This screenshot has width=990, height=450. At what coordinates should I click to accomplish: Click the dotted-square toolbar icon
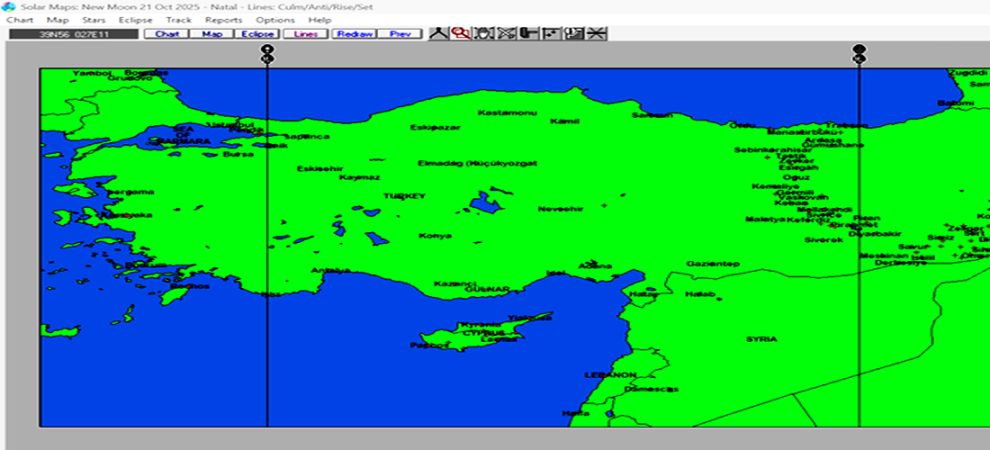[551, 33]
